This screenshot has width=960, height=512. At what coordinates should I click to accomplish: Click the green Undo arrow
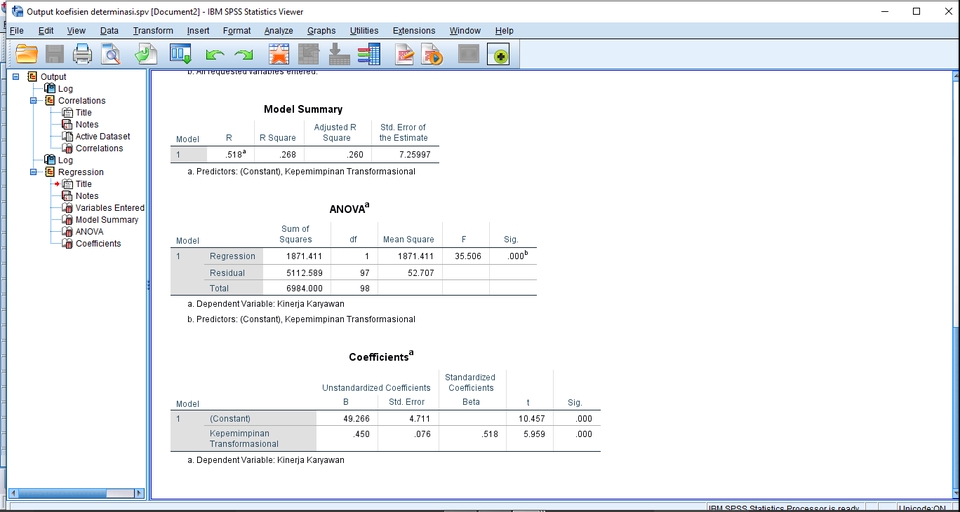pos(215,55)
